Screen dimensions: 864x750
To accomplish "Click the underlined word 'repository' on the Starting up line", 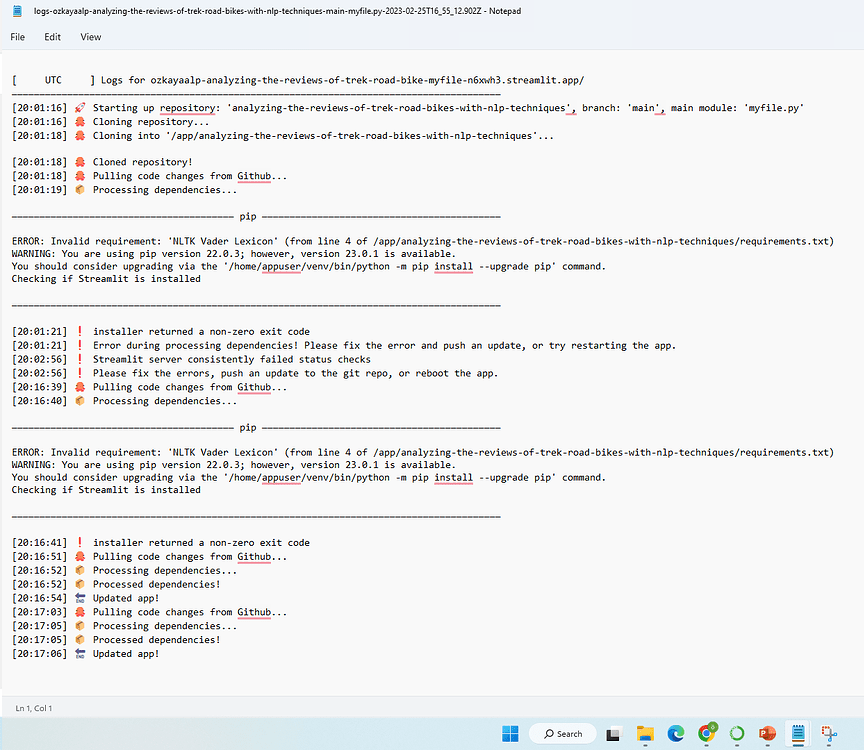I will [x=187, y=108].
